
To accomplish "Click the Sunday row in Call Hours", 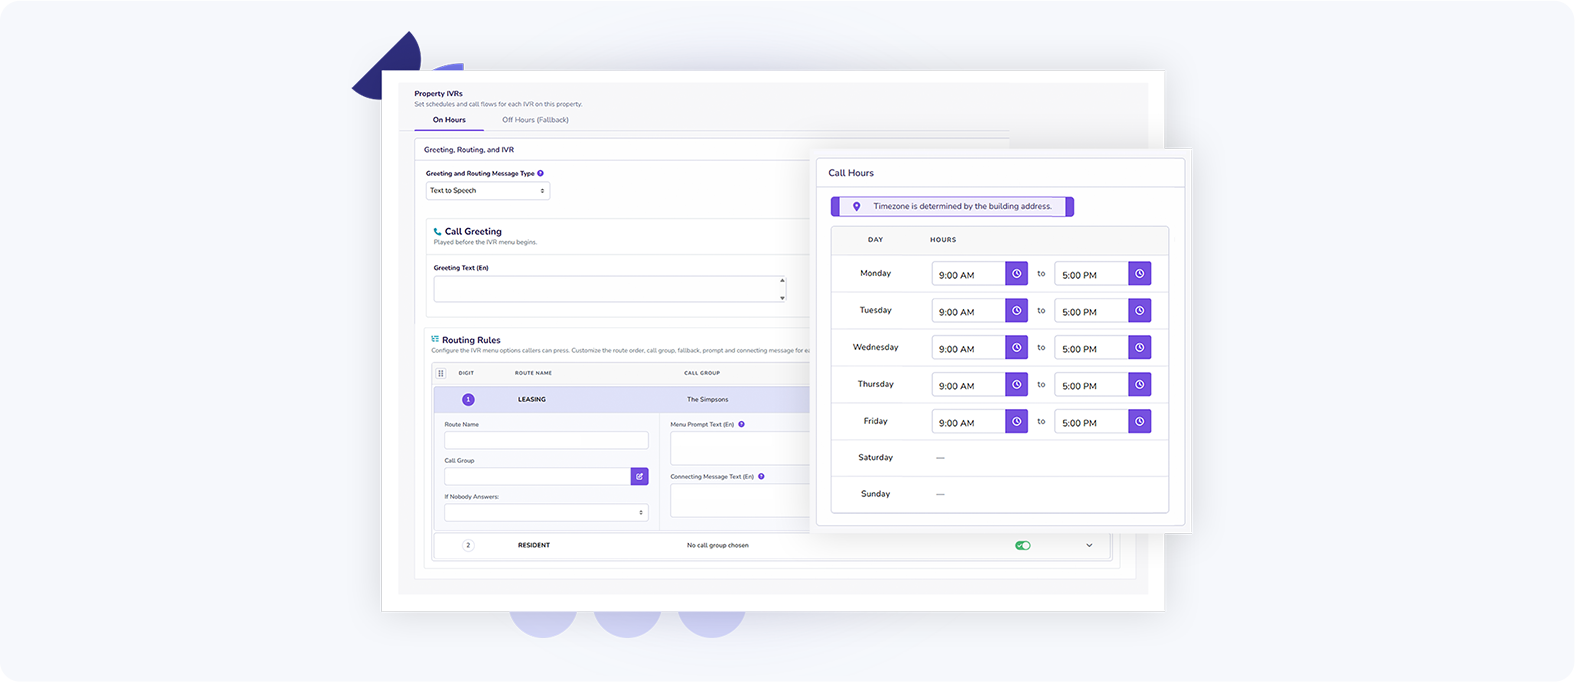I will click(1000, 494).
